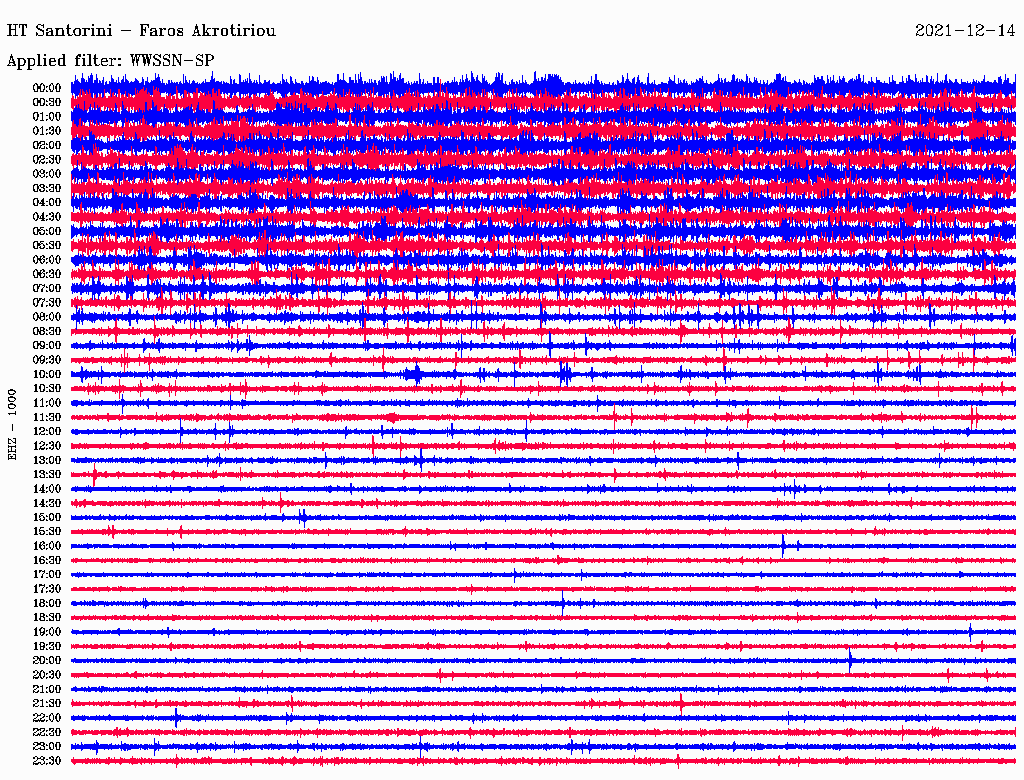Click the '16:00' time label

click(47, 546)
